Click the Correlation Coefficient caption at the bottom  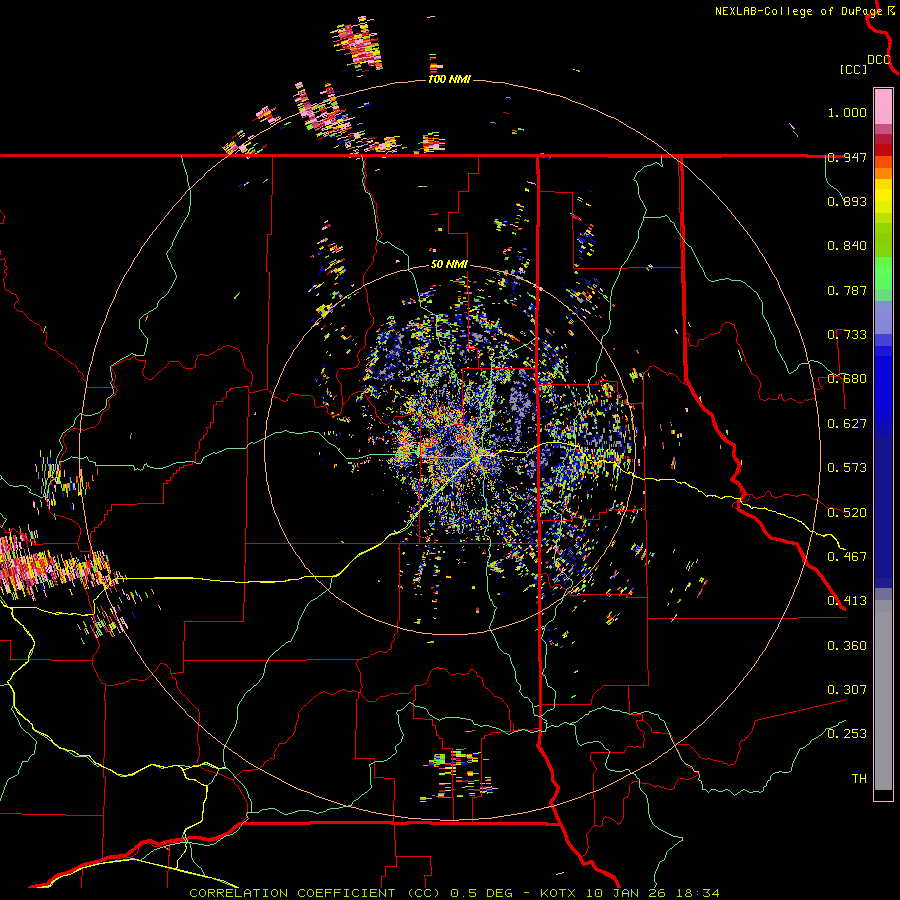click(454, 893)
